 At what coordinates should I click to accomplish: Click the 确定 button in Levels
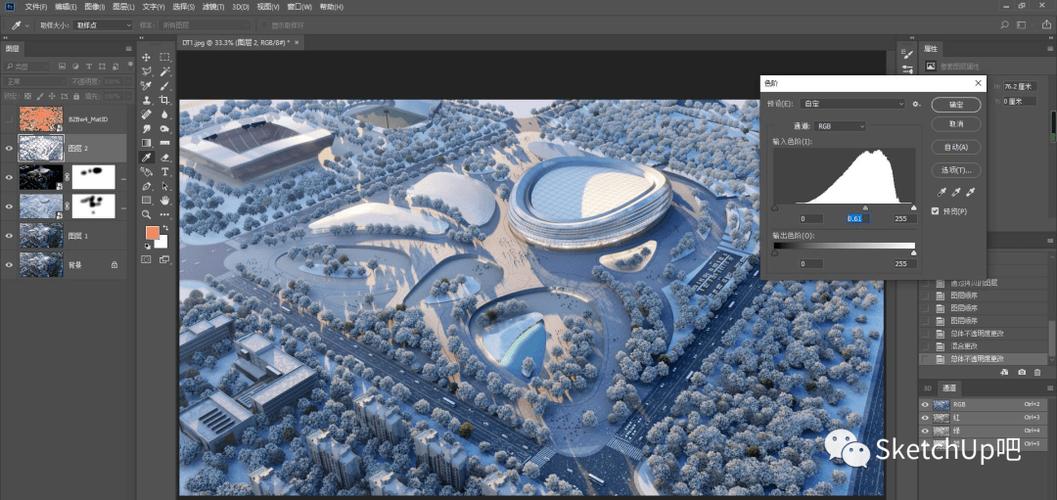955,104
